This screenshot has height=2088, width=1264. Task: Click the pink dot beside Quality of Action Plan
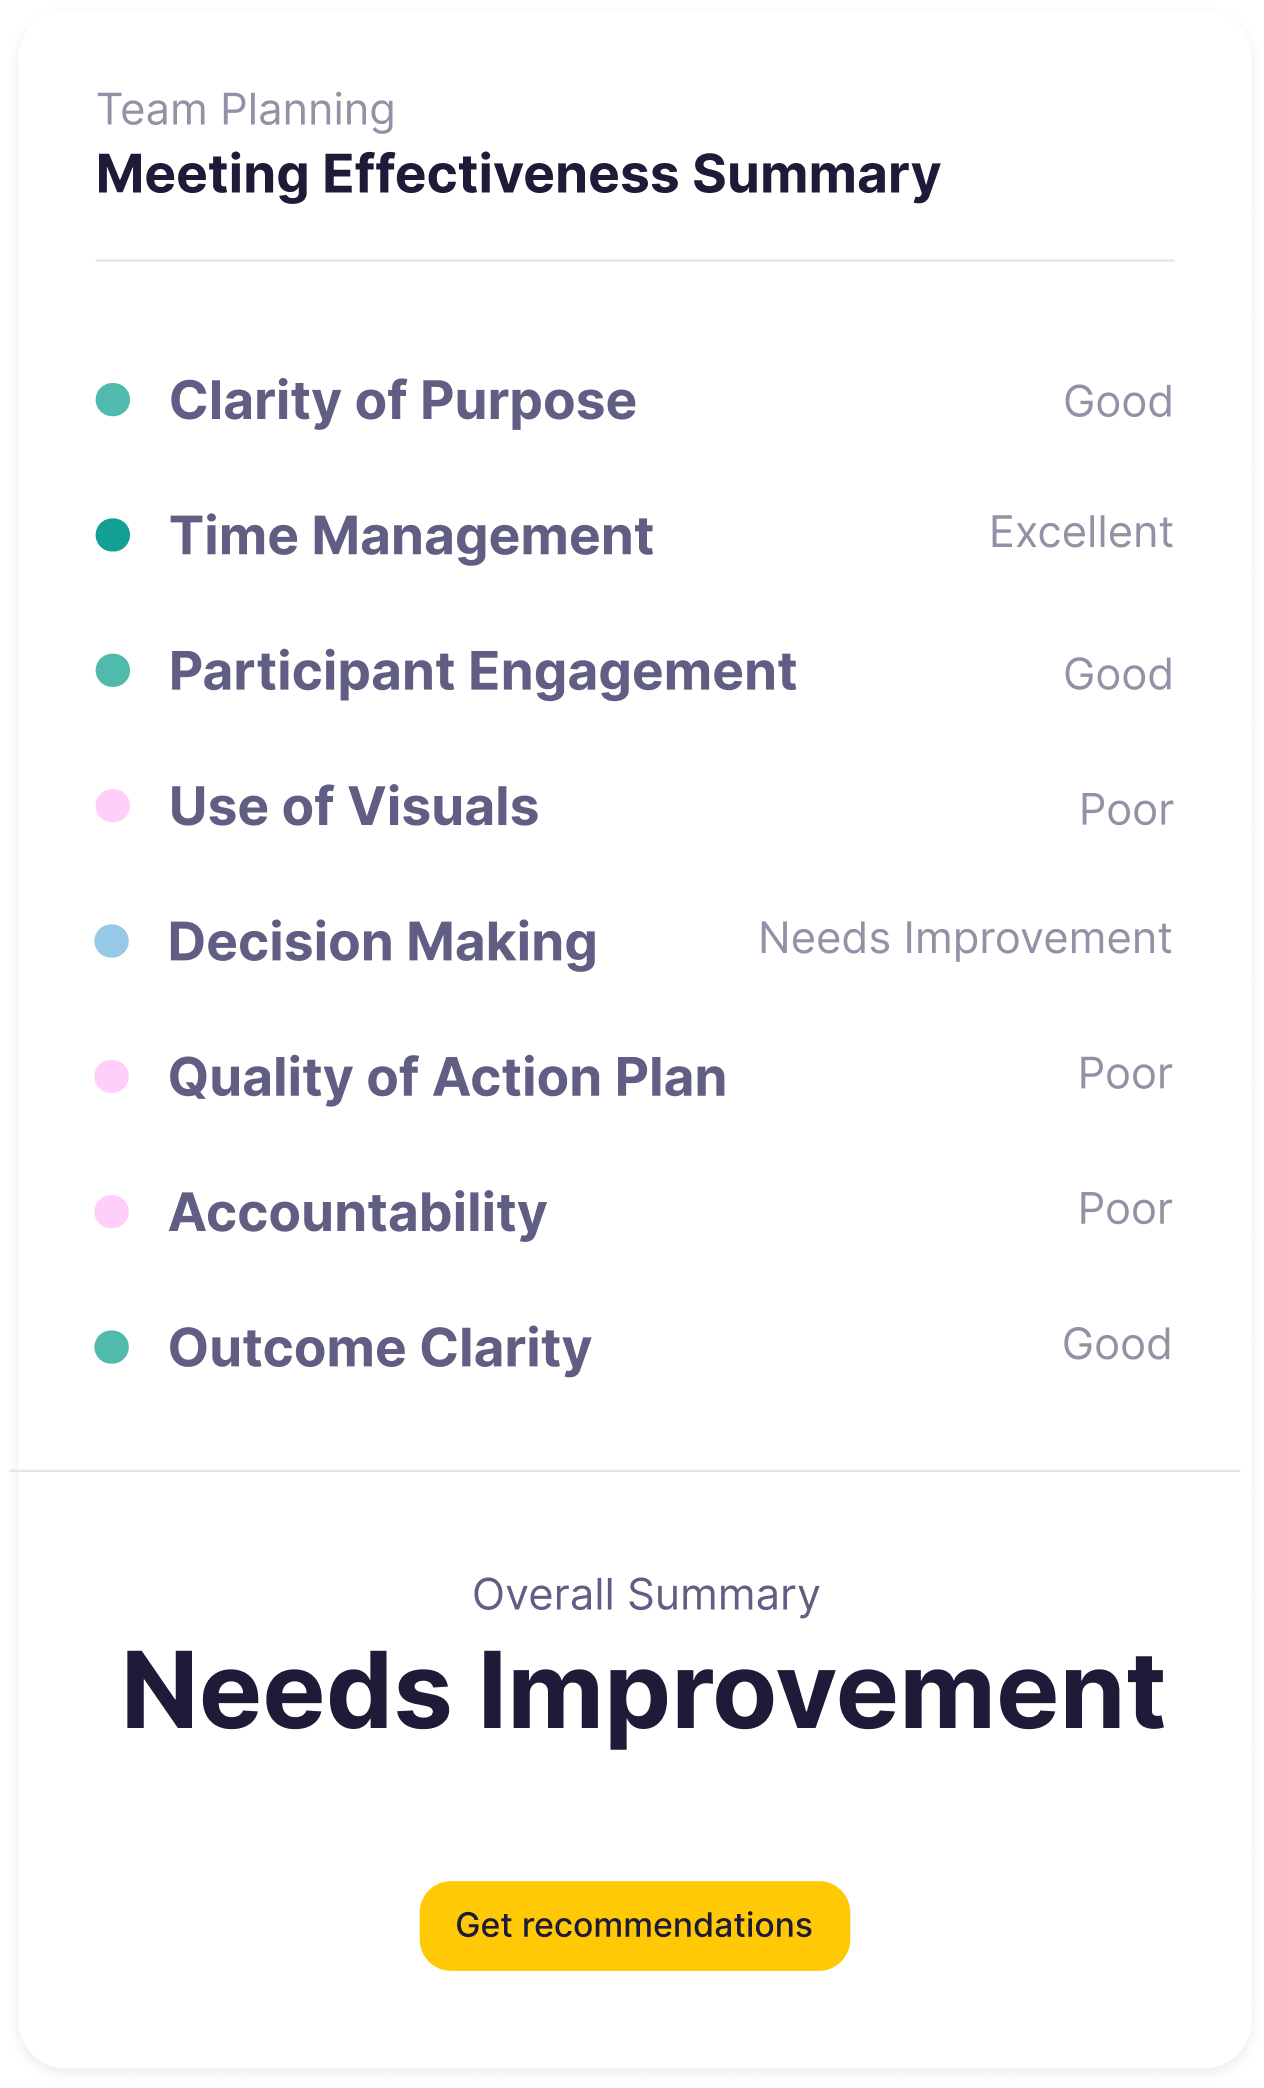[112, 1077]
